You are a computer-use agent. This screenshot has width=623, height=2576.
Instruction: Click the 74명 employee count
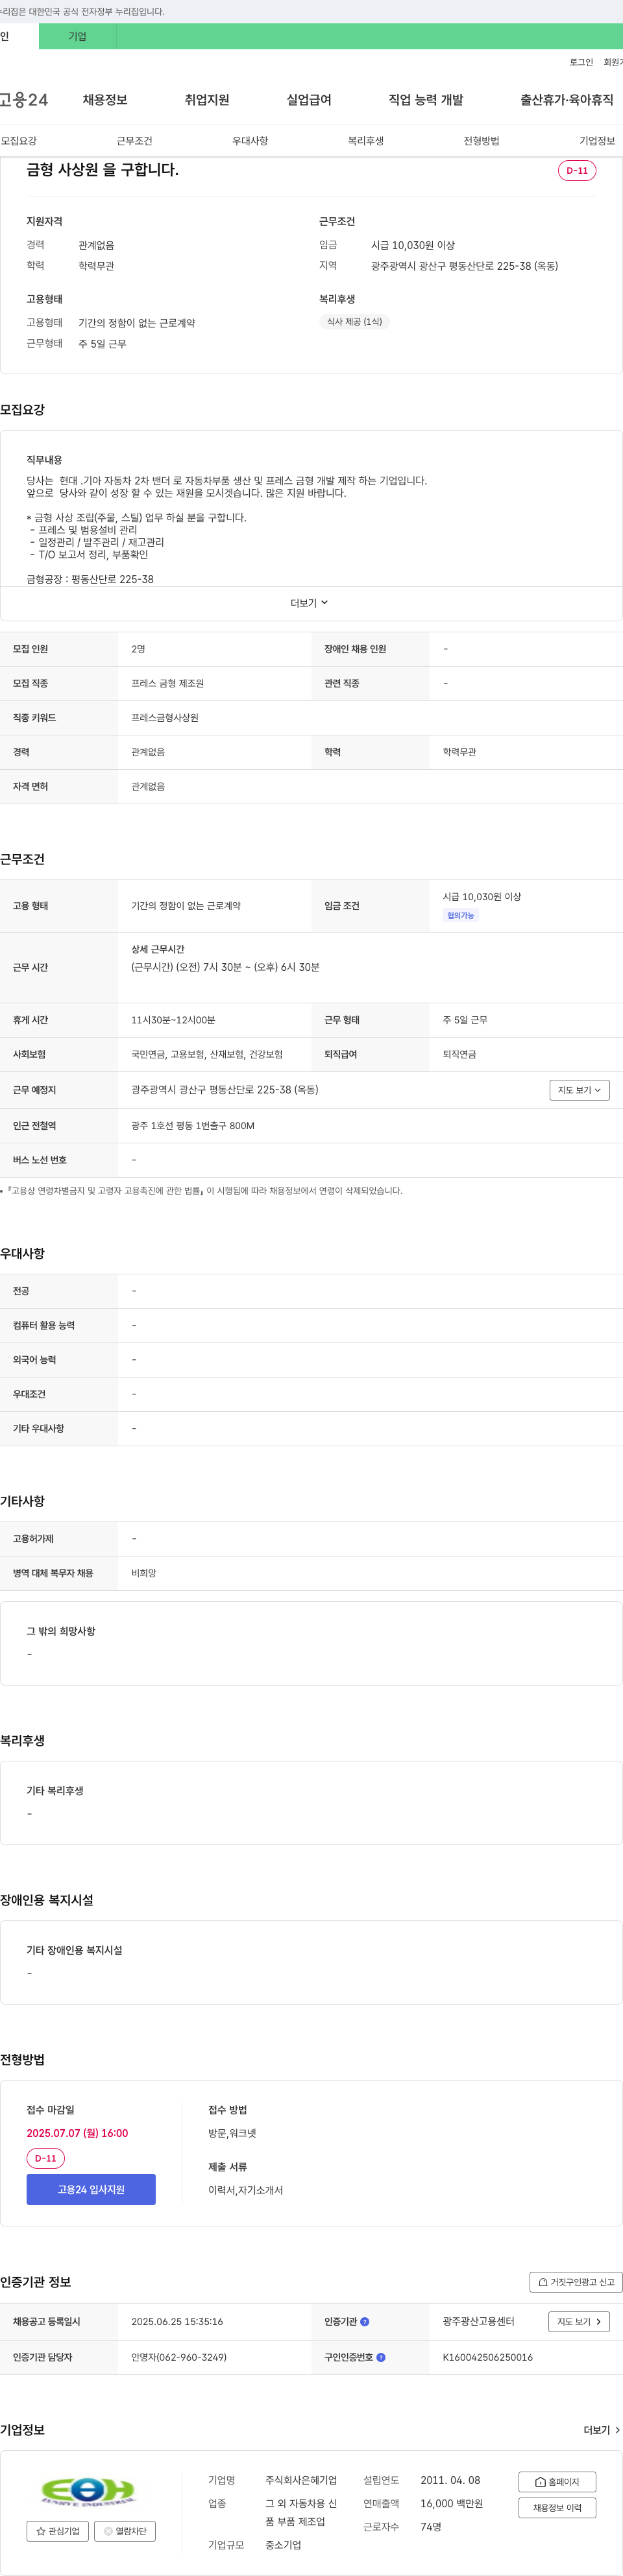coord(431,2526)
